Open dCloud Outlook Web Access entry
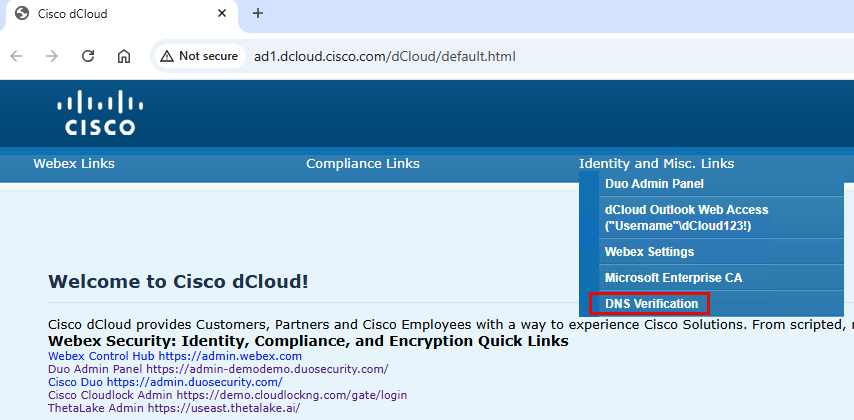 click(686, 218)
